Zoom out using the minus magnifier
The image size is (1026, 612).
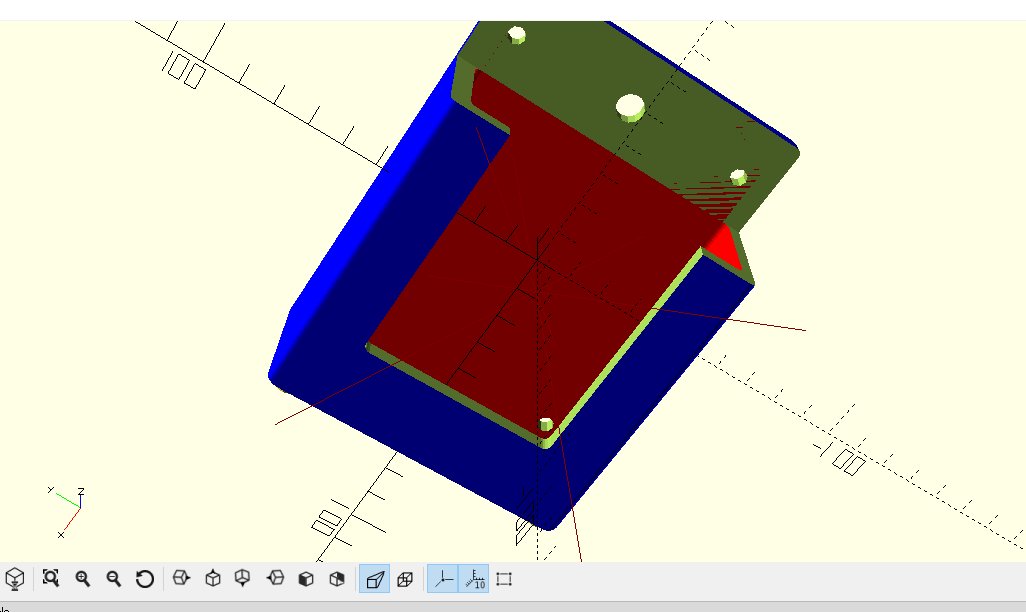tap(114, 579)
